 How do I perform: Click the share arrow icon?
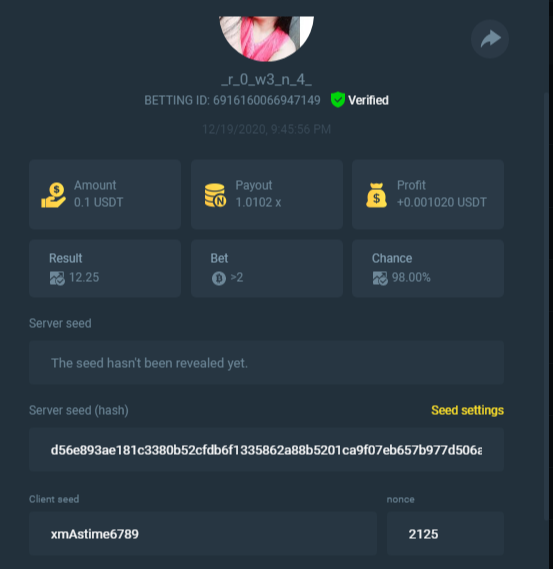coord(490,39)
